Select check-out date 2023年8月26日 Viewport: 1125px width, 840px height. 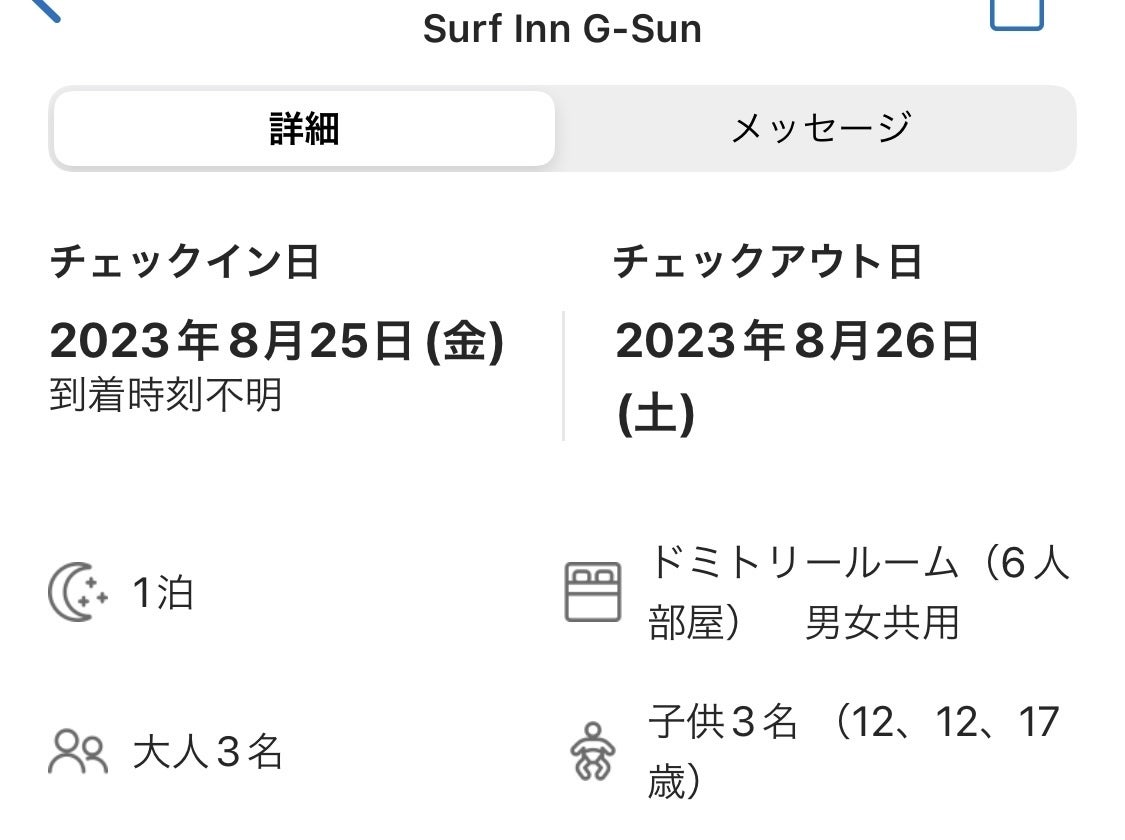tap(797, 343)
